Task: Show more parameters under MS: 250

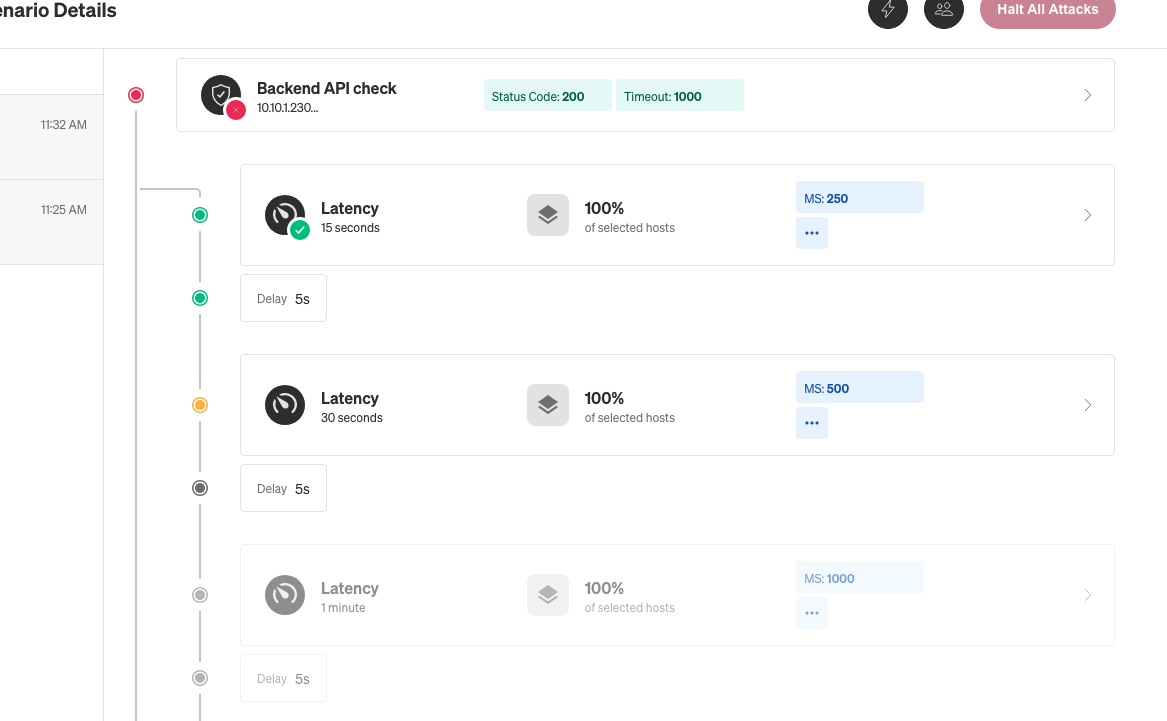Action: pyautogui.click(x=811, y=233)
